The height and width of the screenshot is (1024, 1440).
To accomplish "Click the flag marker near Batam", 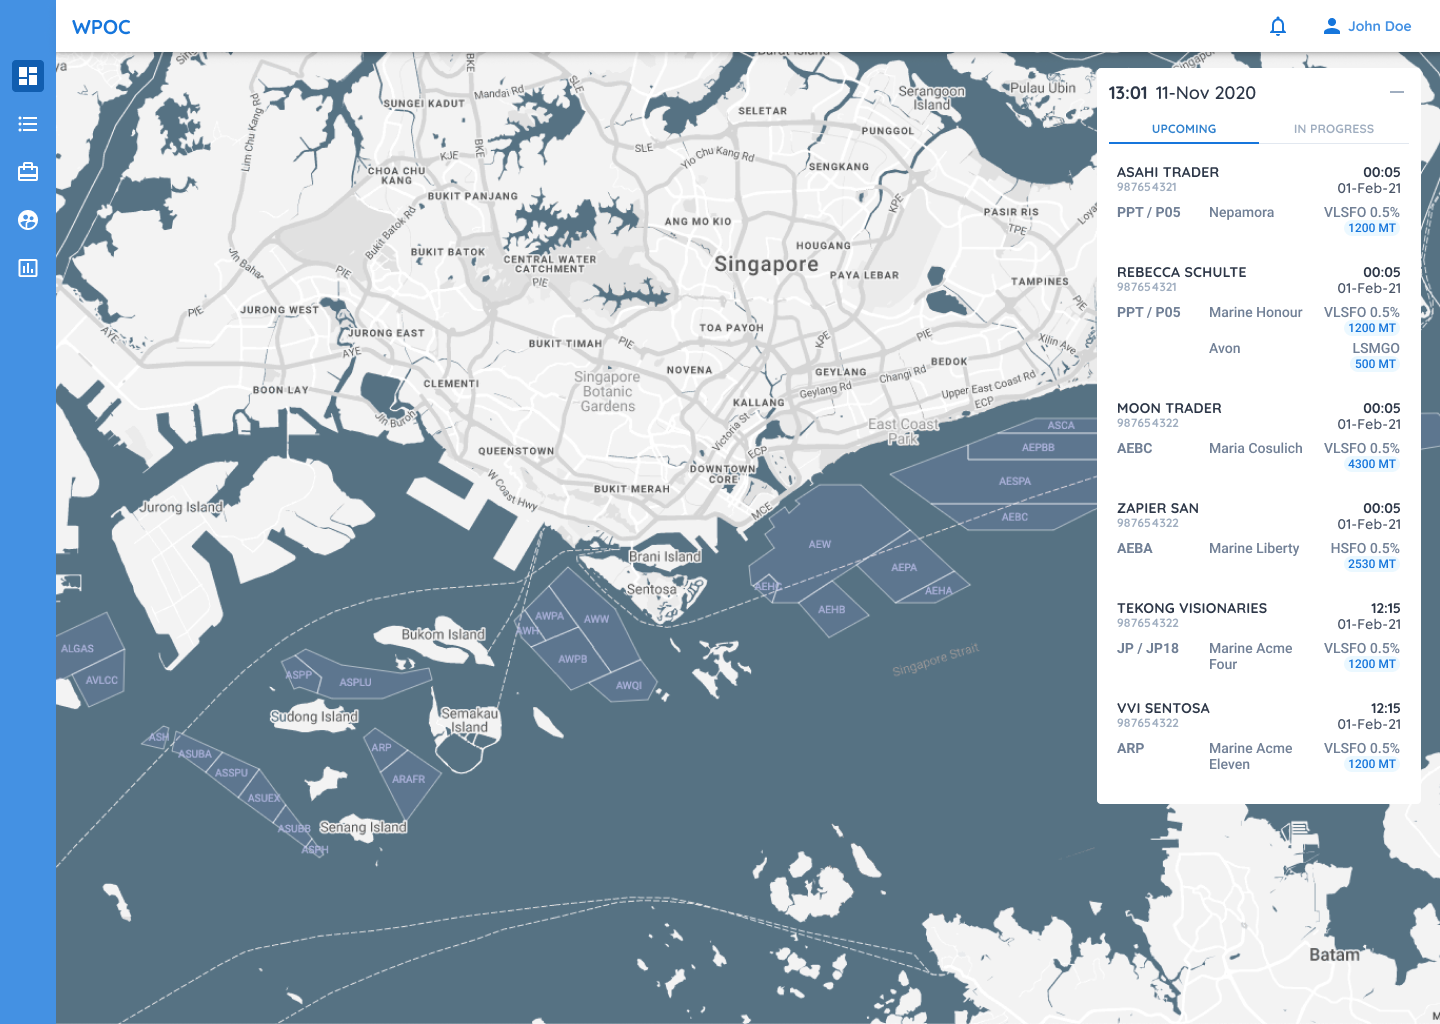I will pyautogui.click(x=1298, y=831).
